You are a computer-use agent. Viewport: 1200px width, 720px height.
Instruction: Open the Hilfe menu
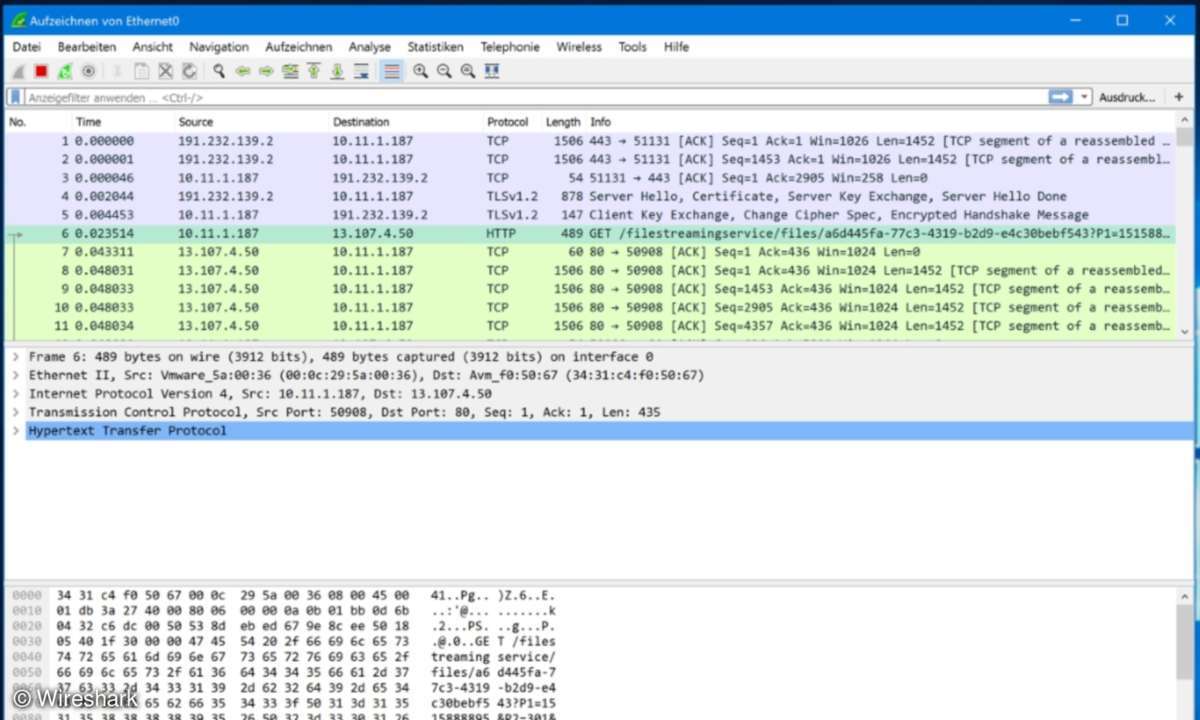coord(677,47)
